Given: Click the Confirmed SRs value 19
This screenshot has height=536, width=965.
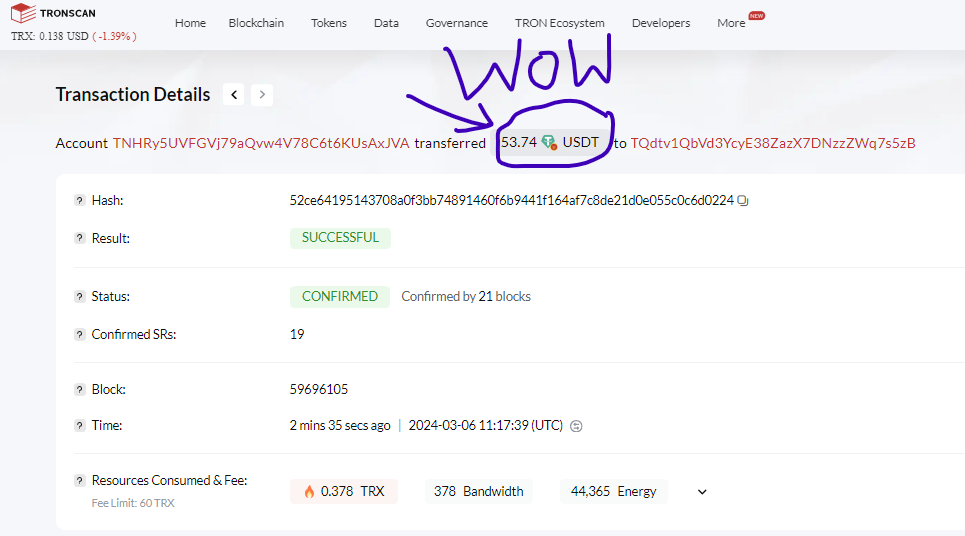Looking at the screenshot, I should tap(297, 334).
